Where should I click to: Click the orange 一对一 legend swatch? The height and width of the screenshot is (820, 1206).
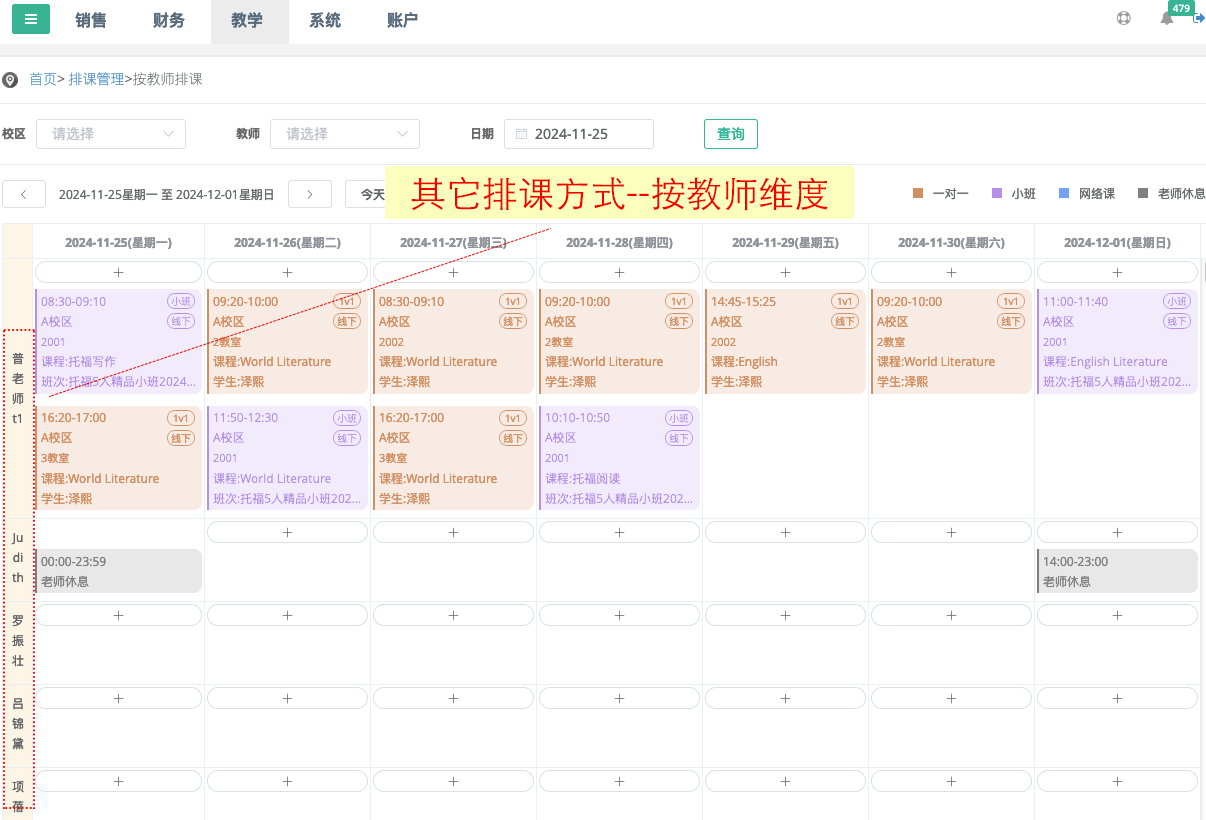918,194
